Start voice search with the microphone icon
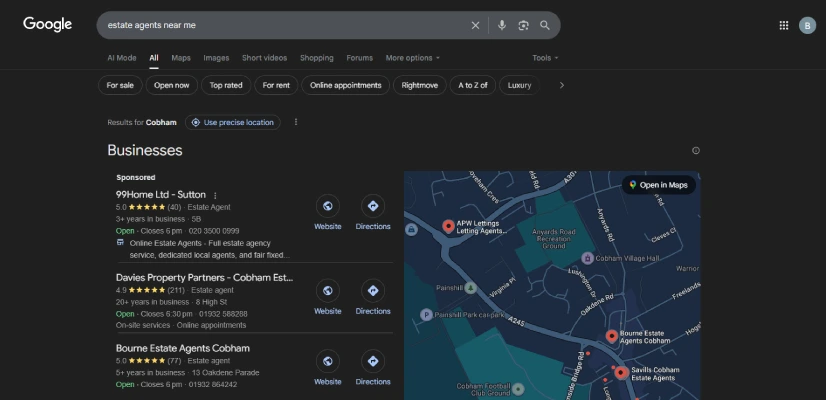 pyautogui.click(x=502, y=25)
